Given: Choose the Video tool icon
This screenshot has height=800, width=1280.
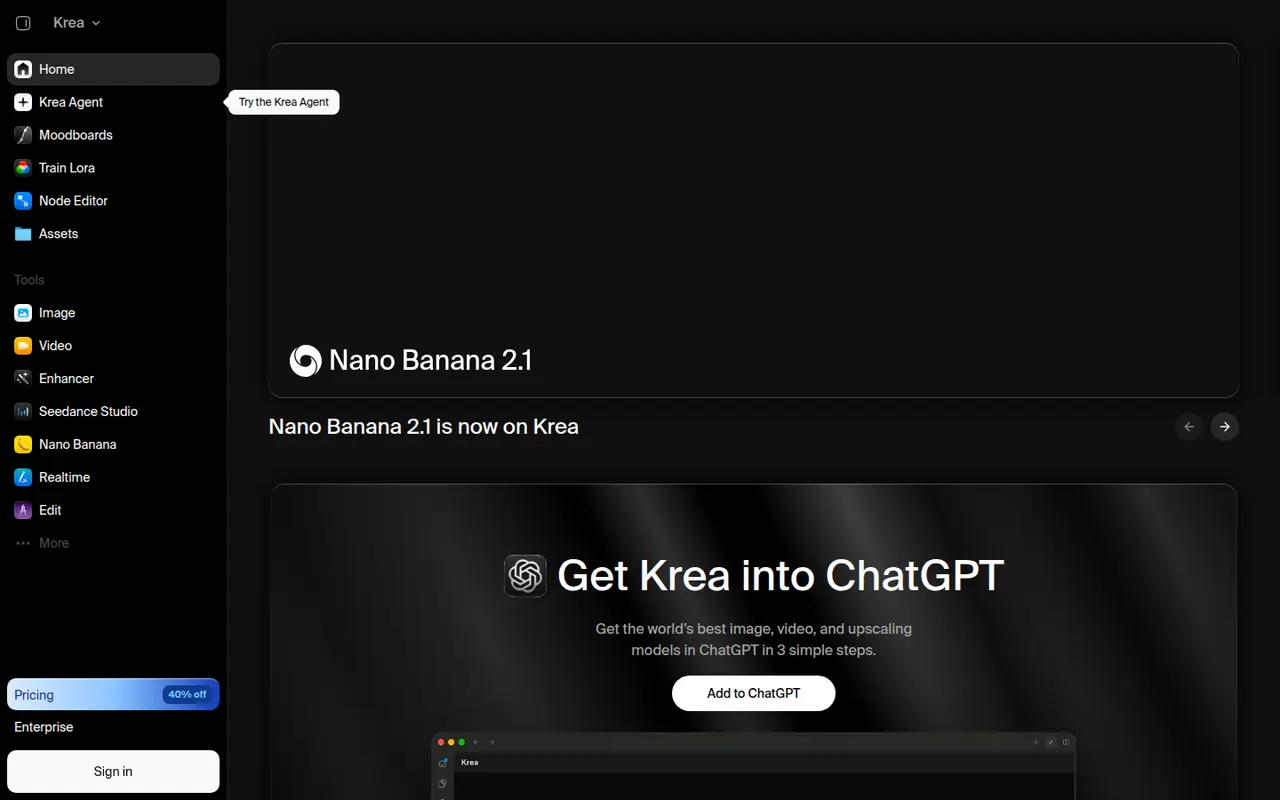Looking at the screenshot, I should [23, 346].
